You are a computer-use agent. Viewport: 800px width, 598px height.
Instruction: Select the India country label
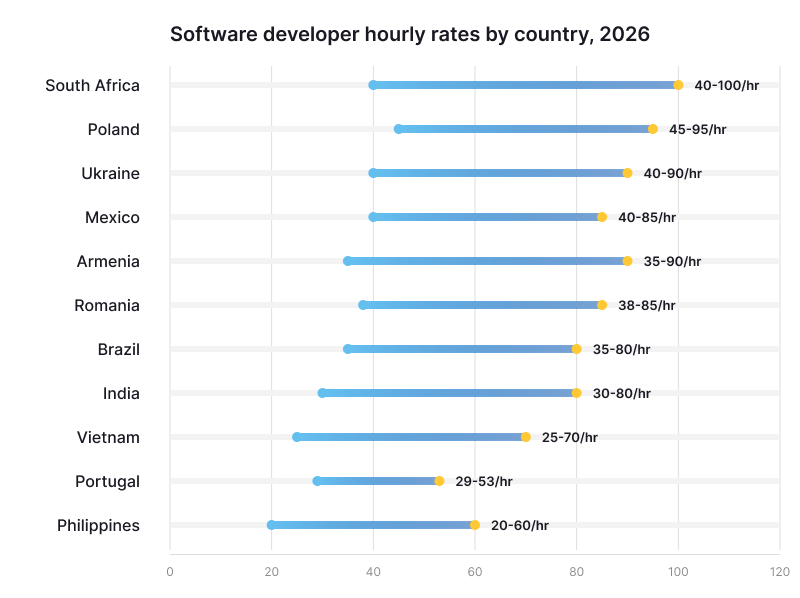[x=121, y=393]
